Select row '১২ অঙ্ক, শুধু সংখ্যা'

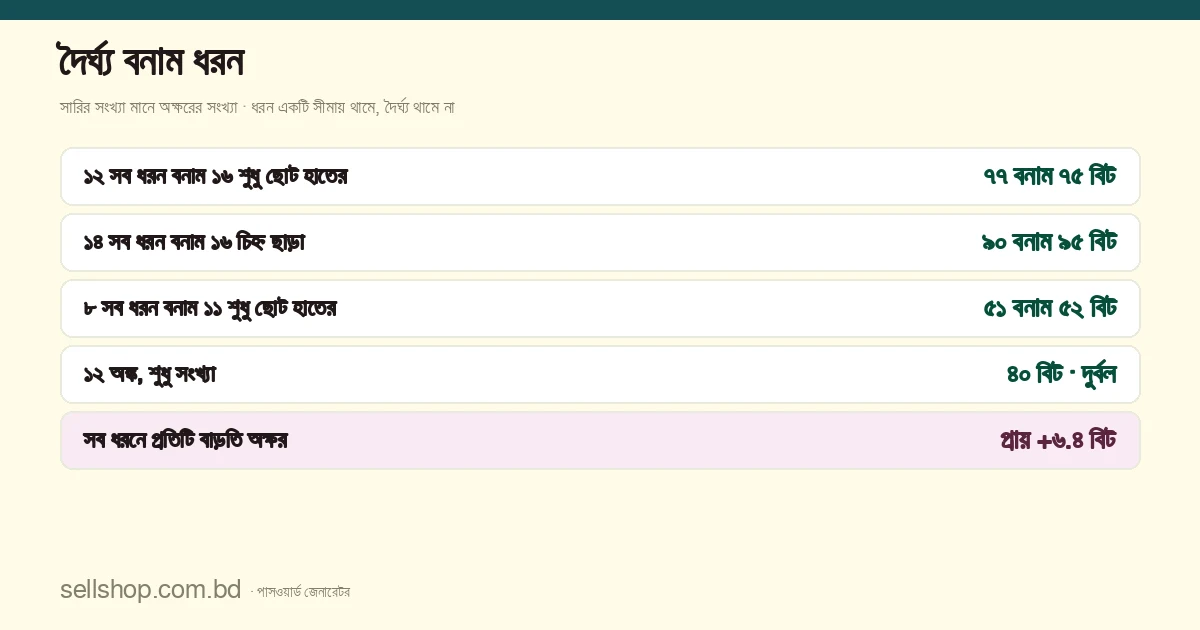click(x=600, y=375)
